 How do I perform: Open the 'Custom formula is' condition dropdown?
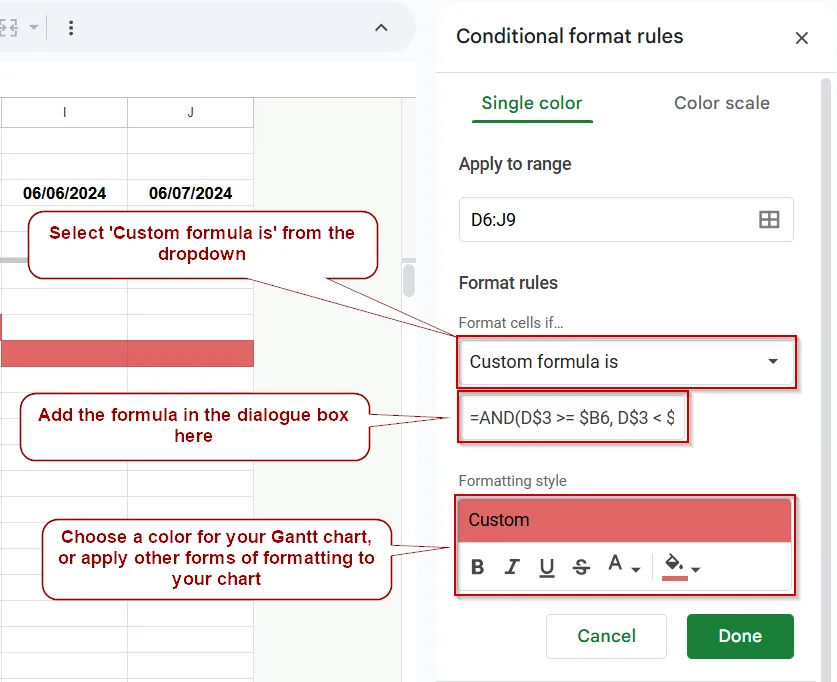tap(626, 362)
